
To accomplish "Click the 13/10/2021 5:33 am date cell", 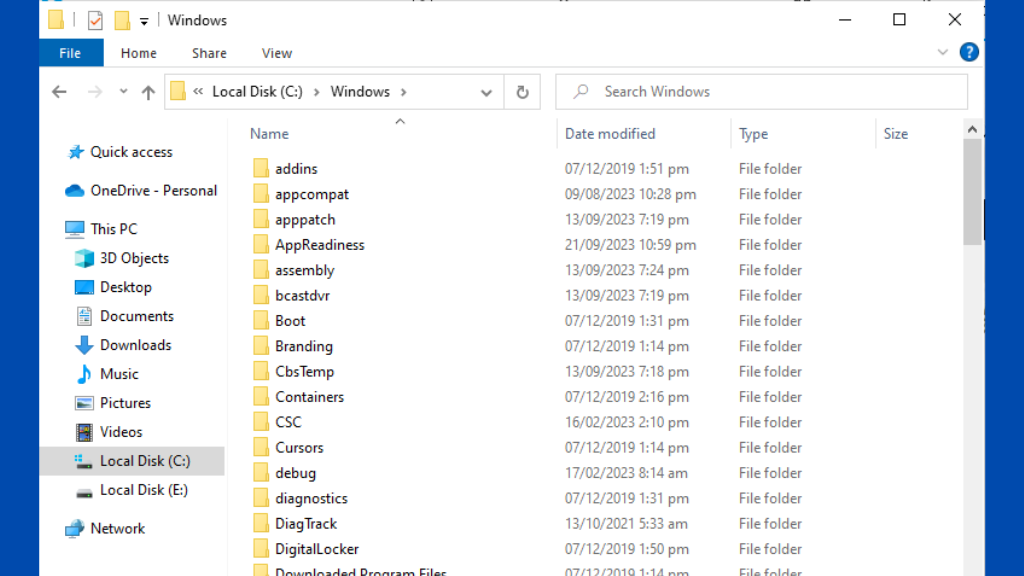I will tap(626, 524).
